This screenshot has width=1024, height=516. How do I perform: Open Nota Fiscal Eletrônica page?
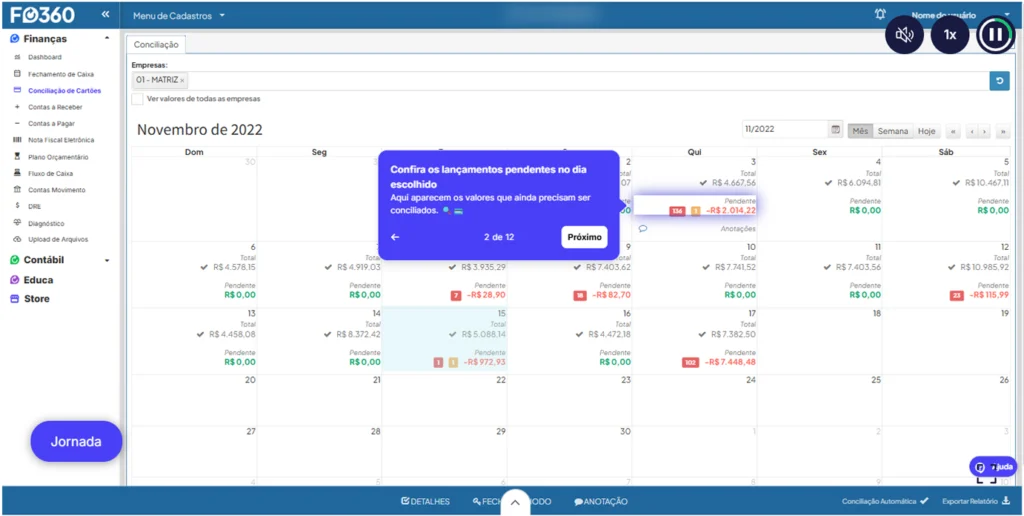click(x=61, y=140)
